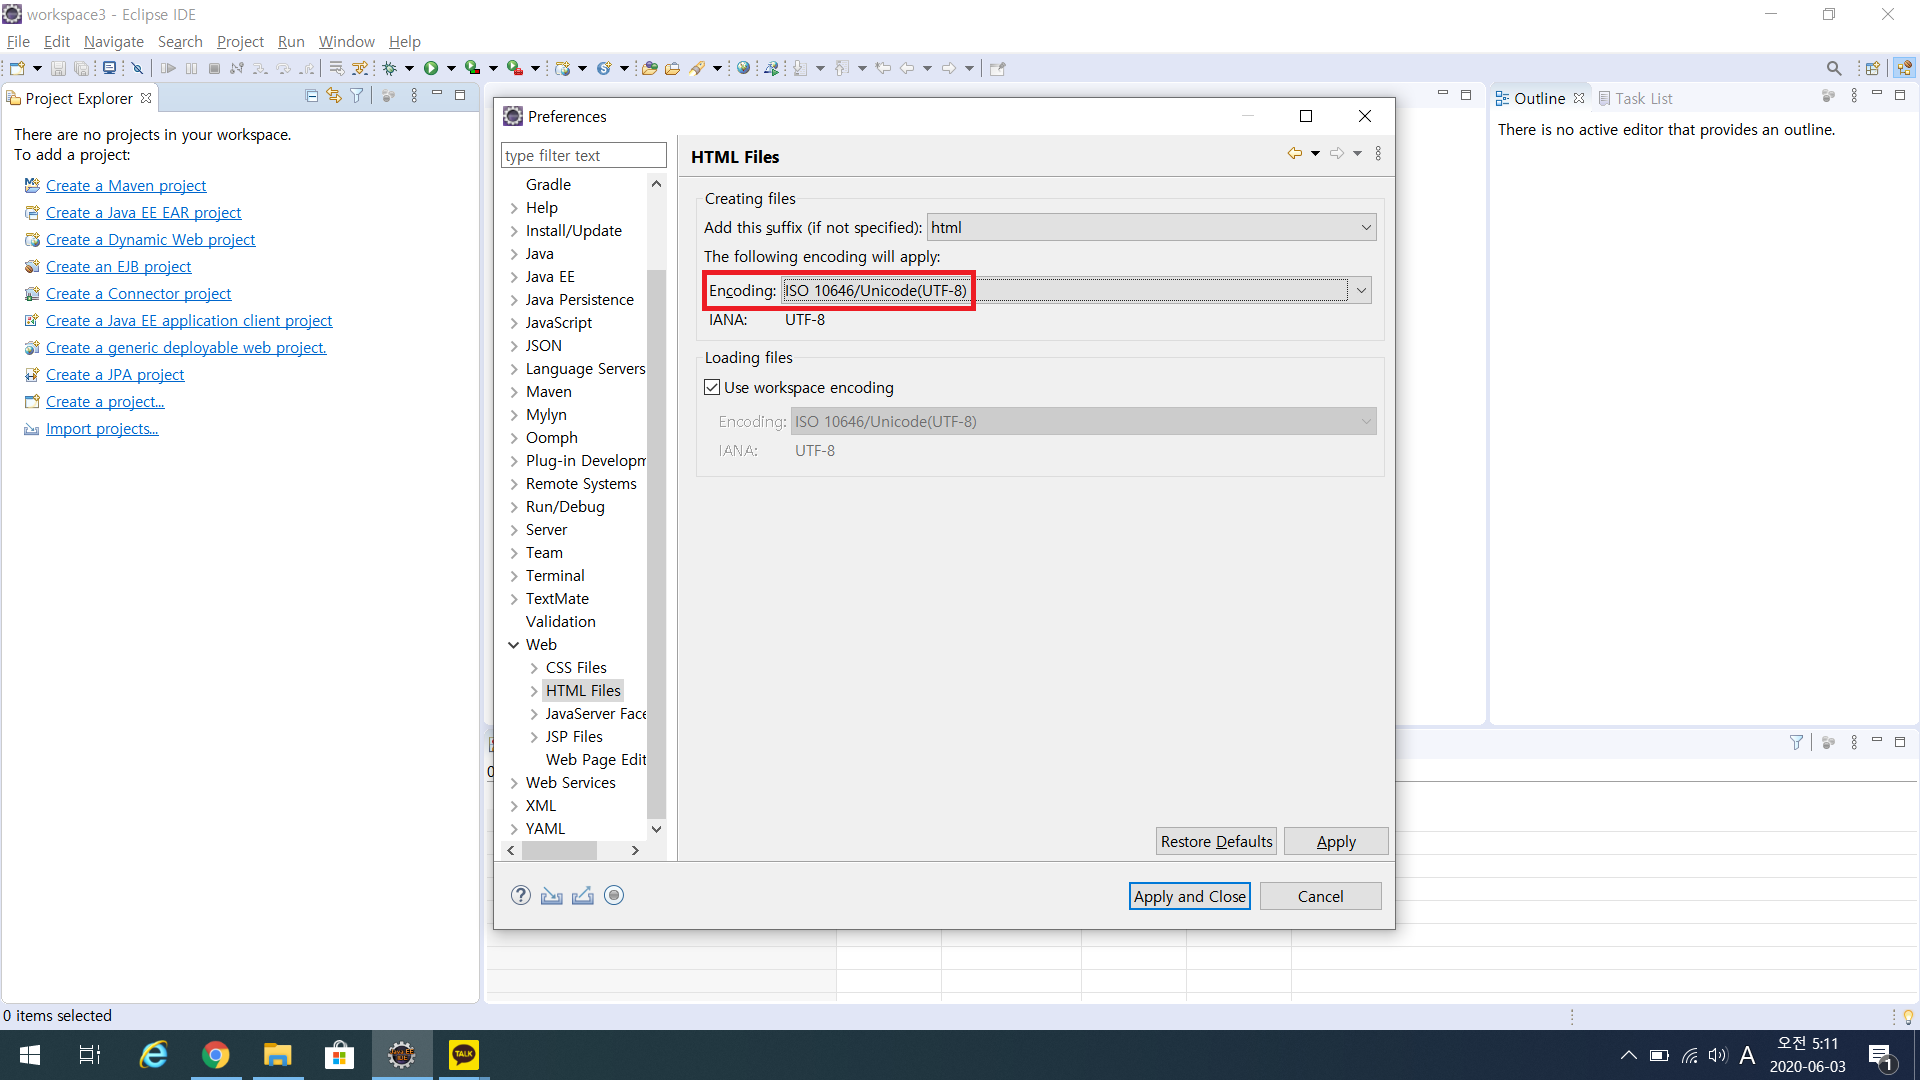
Task: Click the Forward navigation arrow in main toolbar
Action: click(949, 68)
